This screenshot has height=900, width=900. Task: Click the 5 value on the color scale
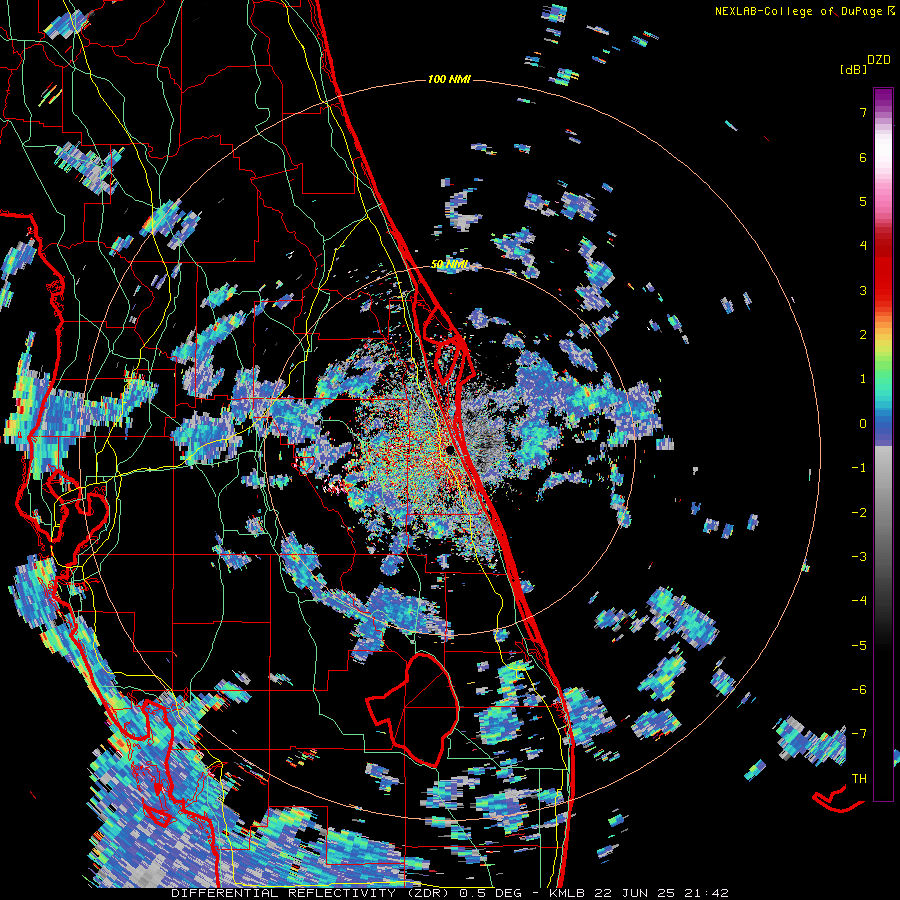863,201
